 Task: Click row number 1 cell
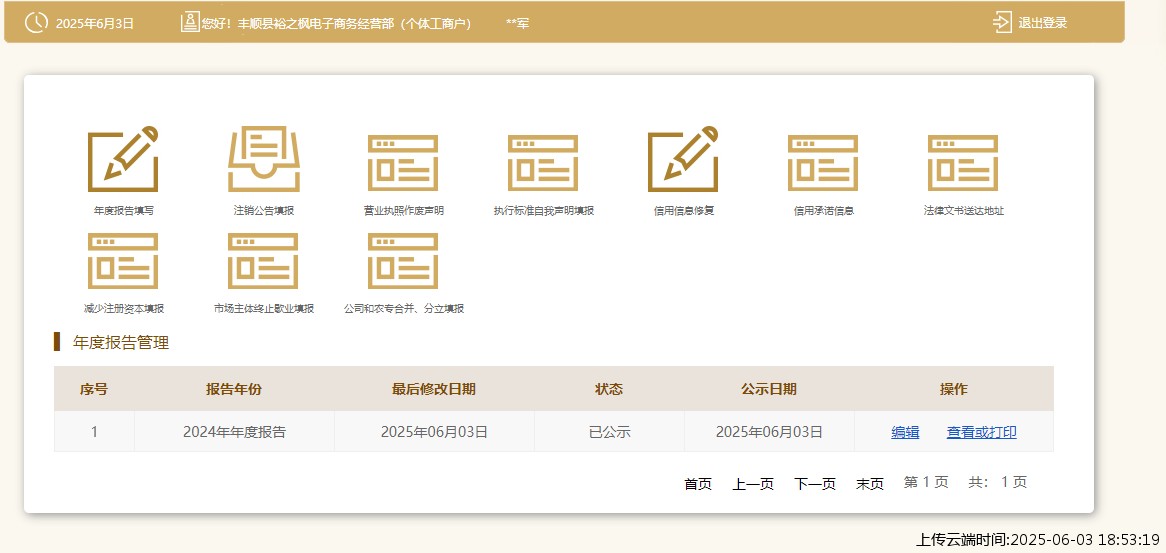click(94, 431)
